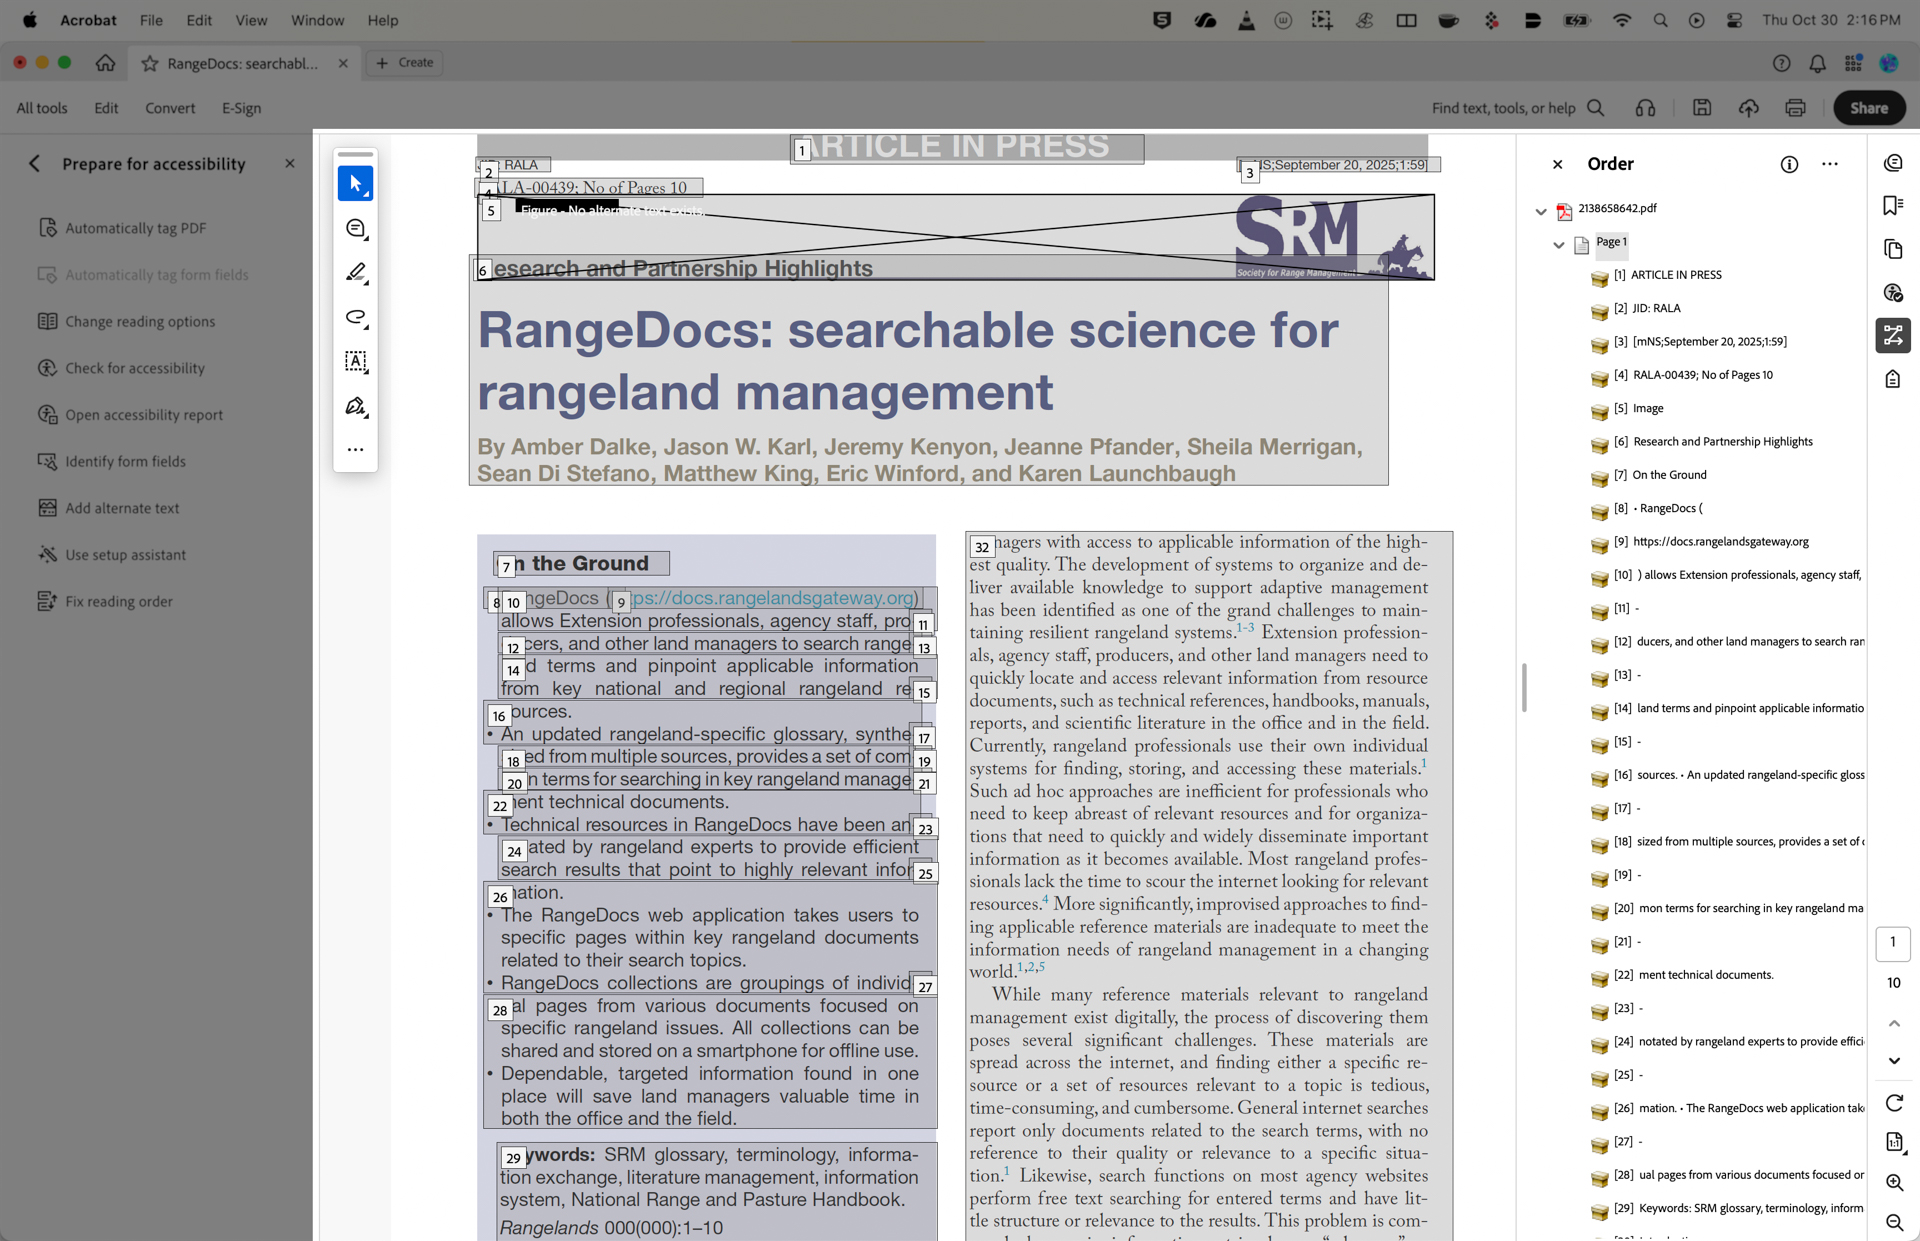Pick the draw freeform curve tool
1920x1241 pixels.
click(x=355, y=318)
